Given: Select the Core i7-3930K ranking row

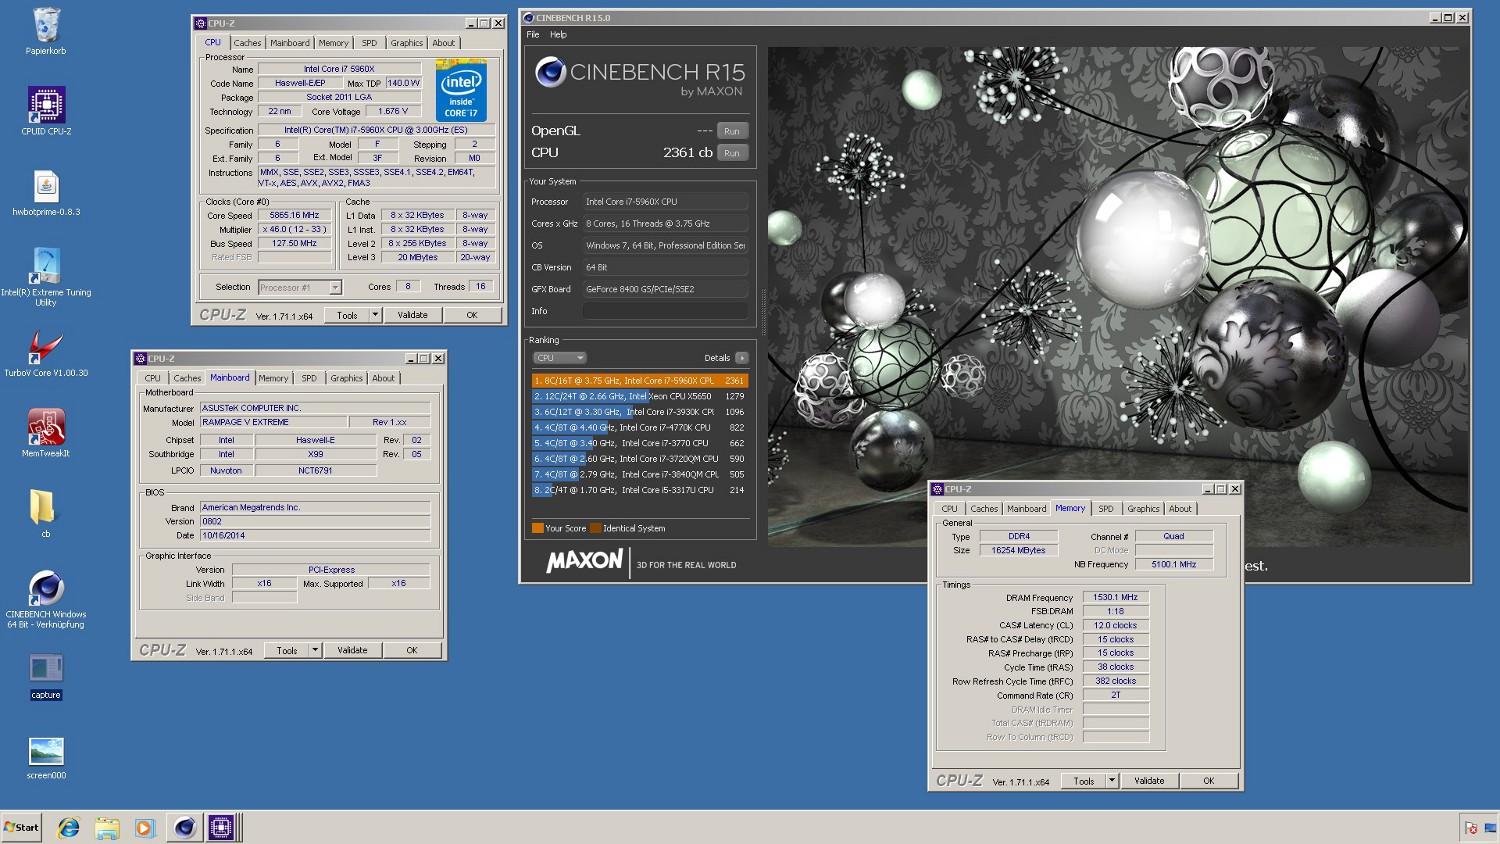Looking at the screenshot, I should 640,412.
